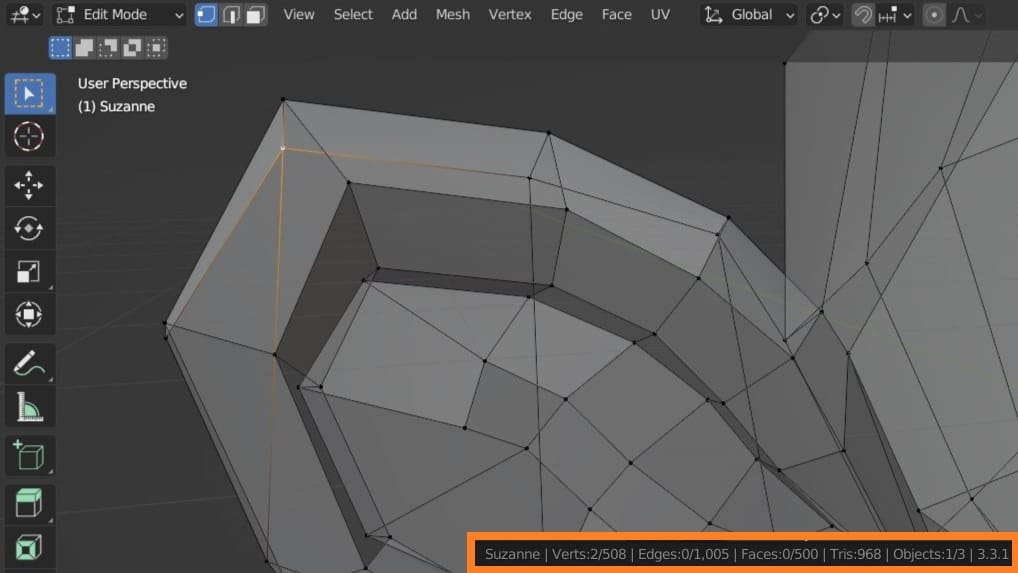Activate the Add Cube tool
This screenshot has height=573, width=1018.
29,455
